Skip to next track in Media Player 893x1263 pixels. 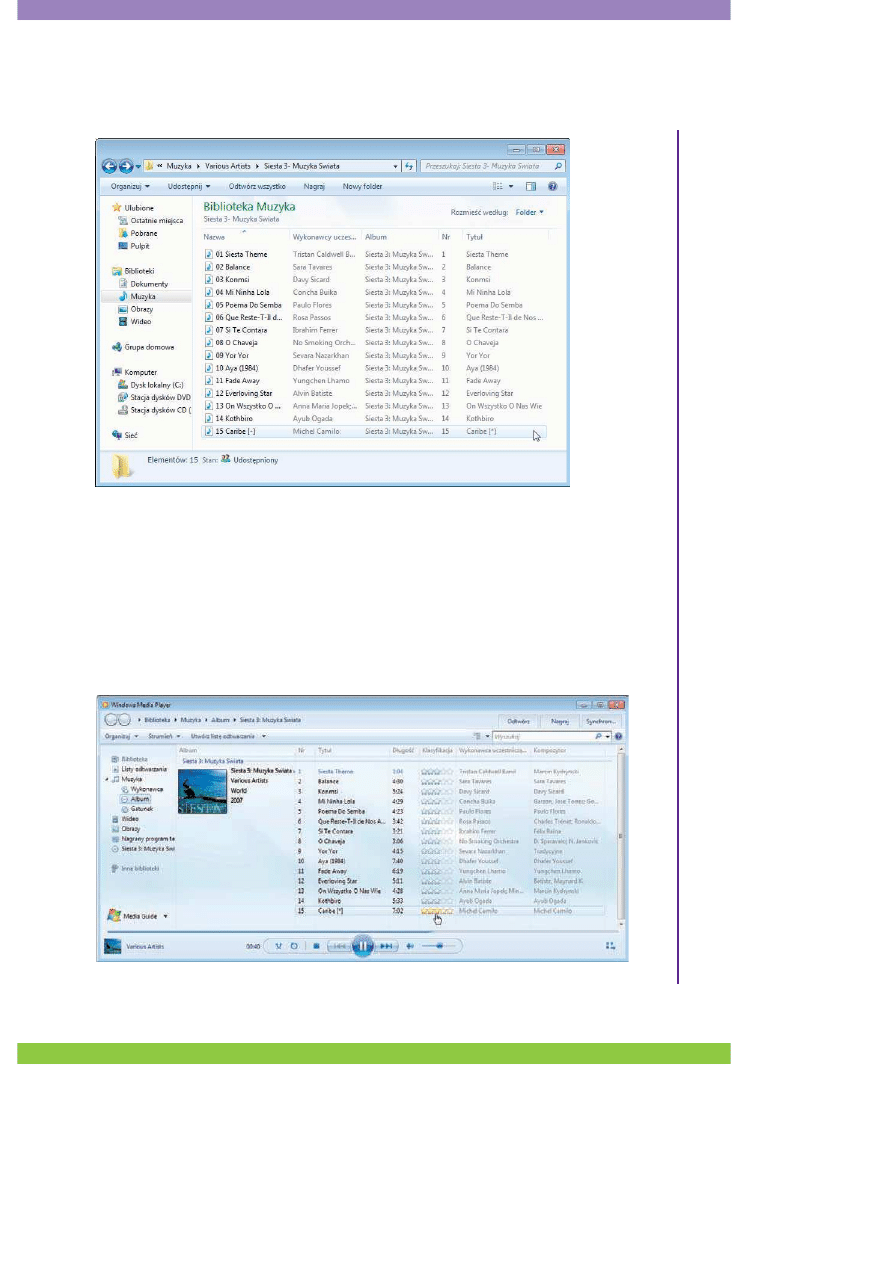click(387, 946)
